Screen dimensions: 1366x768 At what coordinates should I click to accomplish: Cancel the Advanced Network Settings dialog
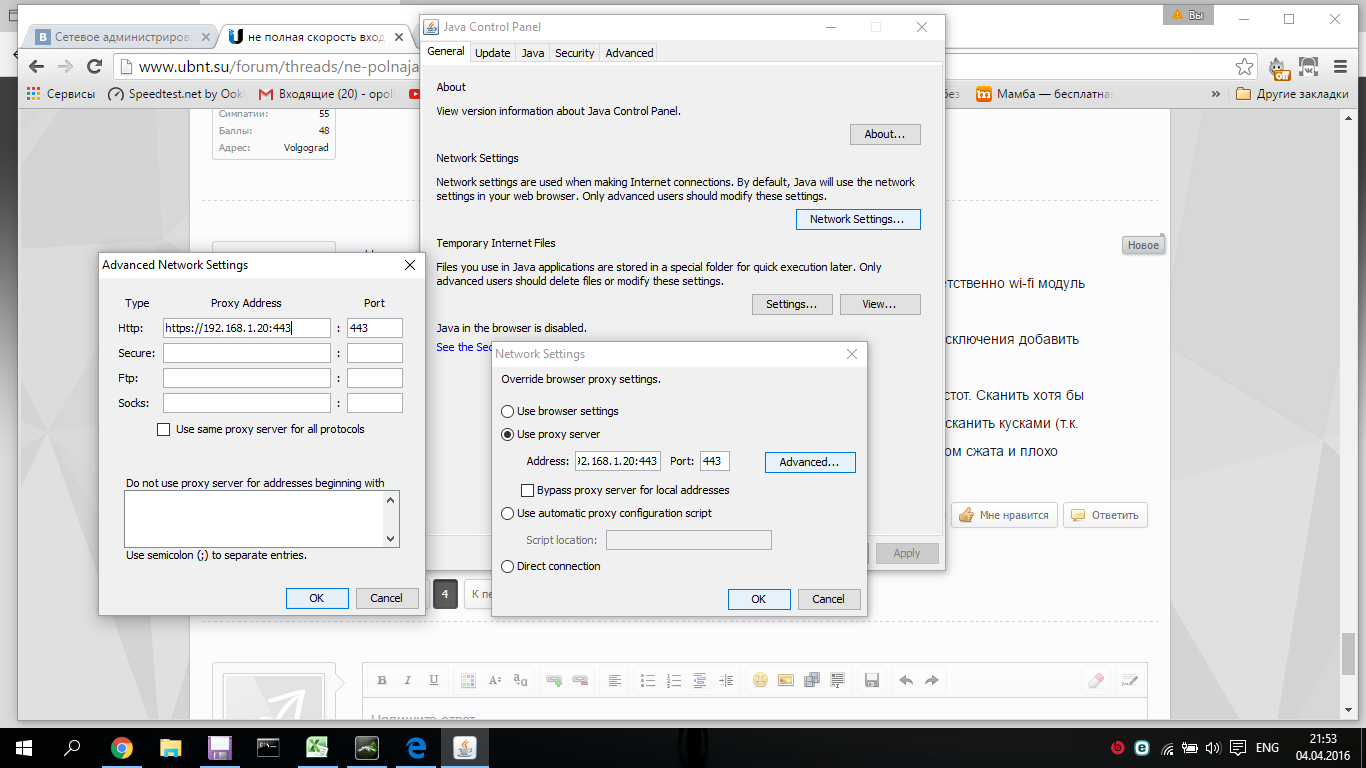pyautogui.click(x=386, y=598)
